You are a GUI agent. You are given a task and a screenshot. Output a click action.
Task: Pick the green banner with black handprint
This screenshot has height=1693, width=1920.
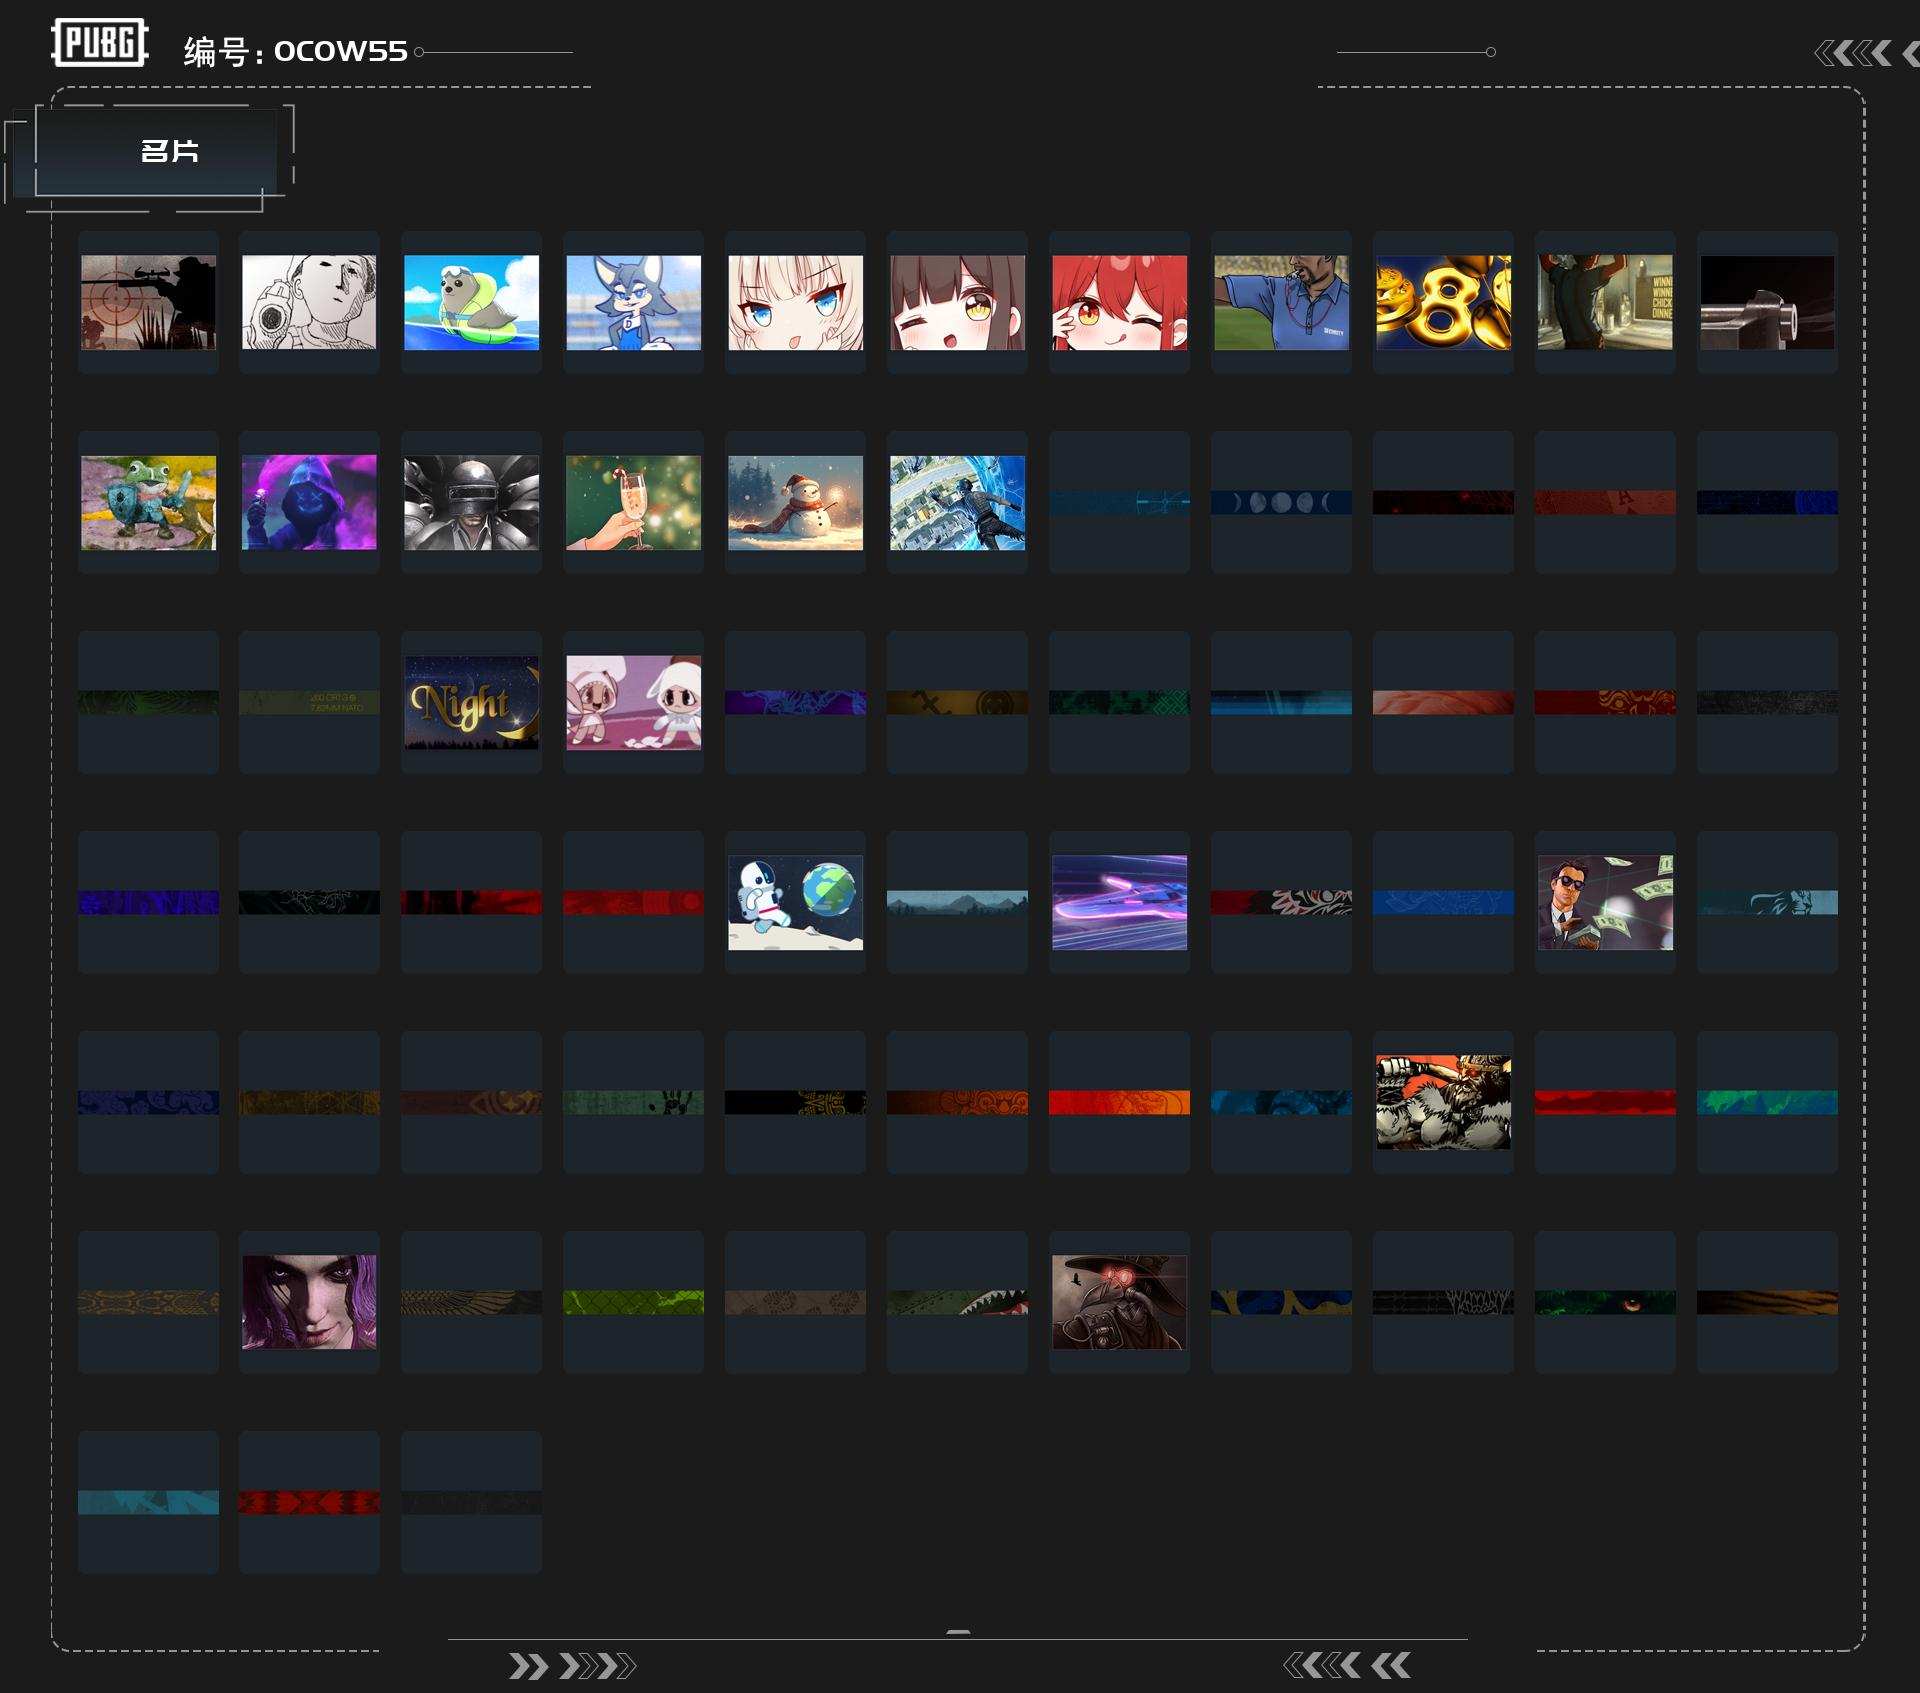point(633,1102)
